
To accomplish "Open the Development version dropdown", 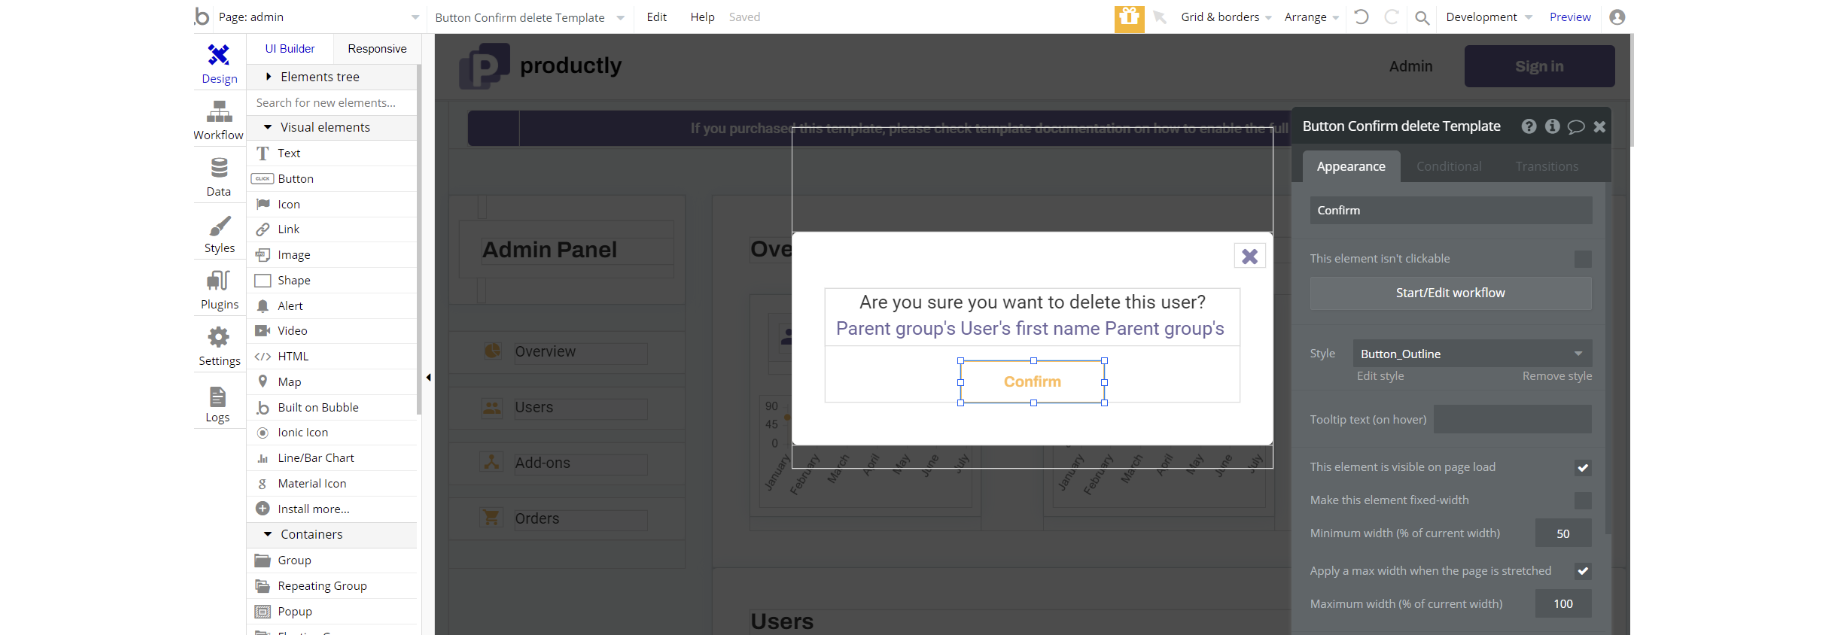I will pos(1488,17).
